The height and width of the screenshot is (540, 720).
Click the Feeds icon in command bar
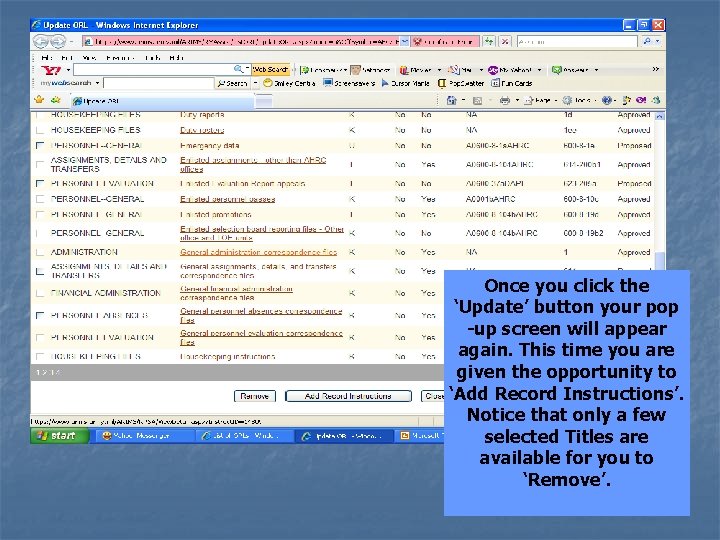(477, 100)
